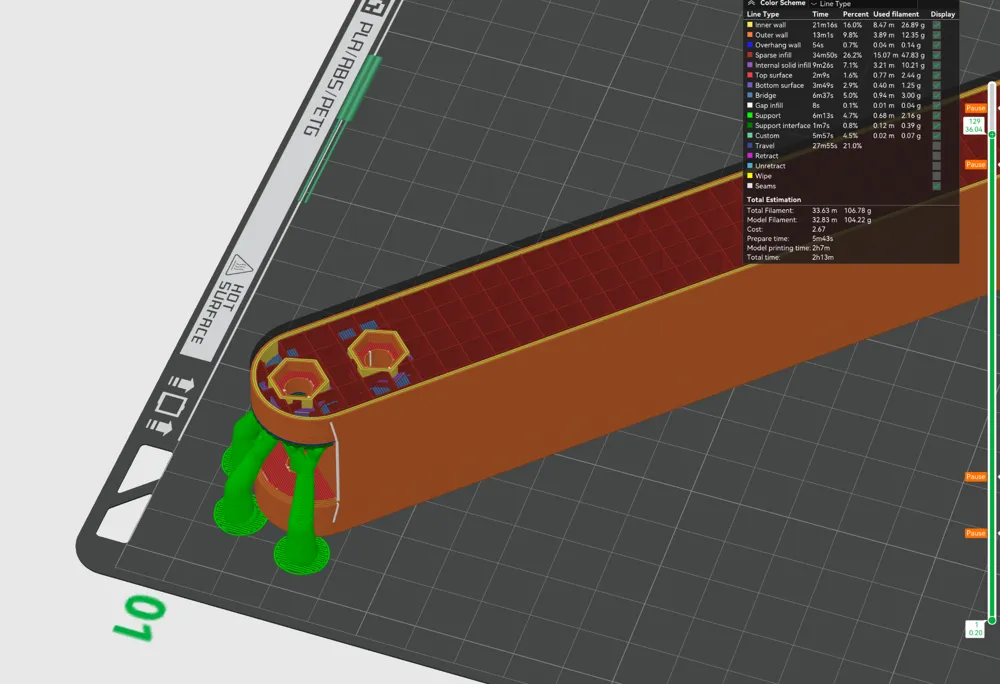Click the yellow Wipe swatch
Image resolution: width=1000 pixels, height=684 pixels.
tap(750, 176)
